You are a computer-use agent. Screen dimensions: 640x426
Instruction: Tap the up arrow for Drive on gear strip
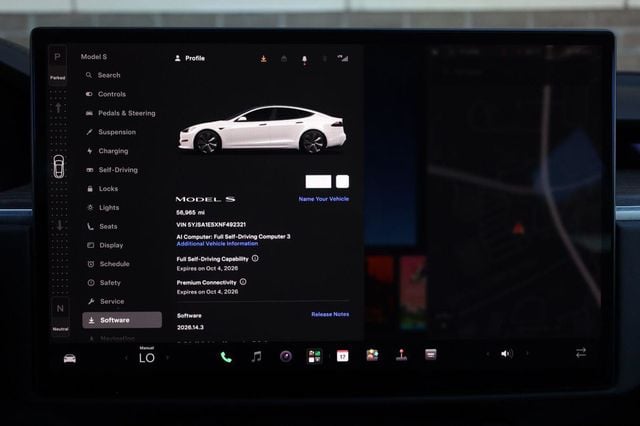(58, 108)
